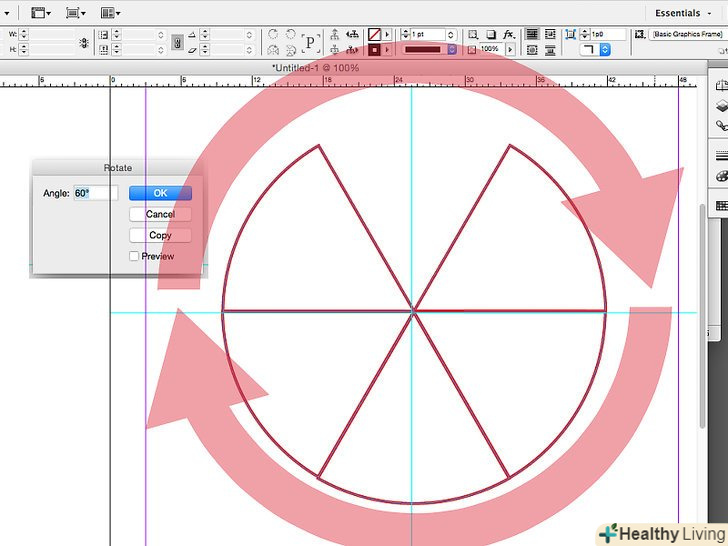Image resolution: width=728 pixels, height=546 pixels.
Task: Click OK in the Rotate dialog
Action: (160, 193)
